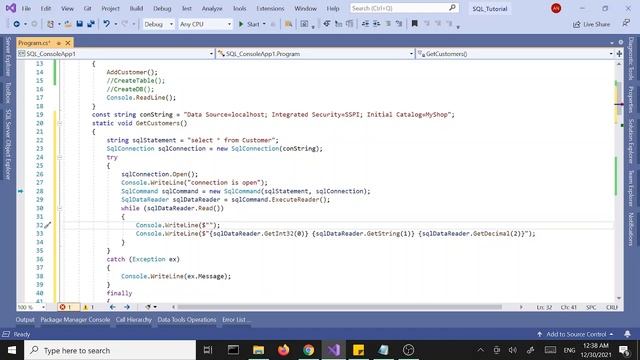Click the Visual Studio logo icon

click(11, 8)
